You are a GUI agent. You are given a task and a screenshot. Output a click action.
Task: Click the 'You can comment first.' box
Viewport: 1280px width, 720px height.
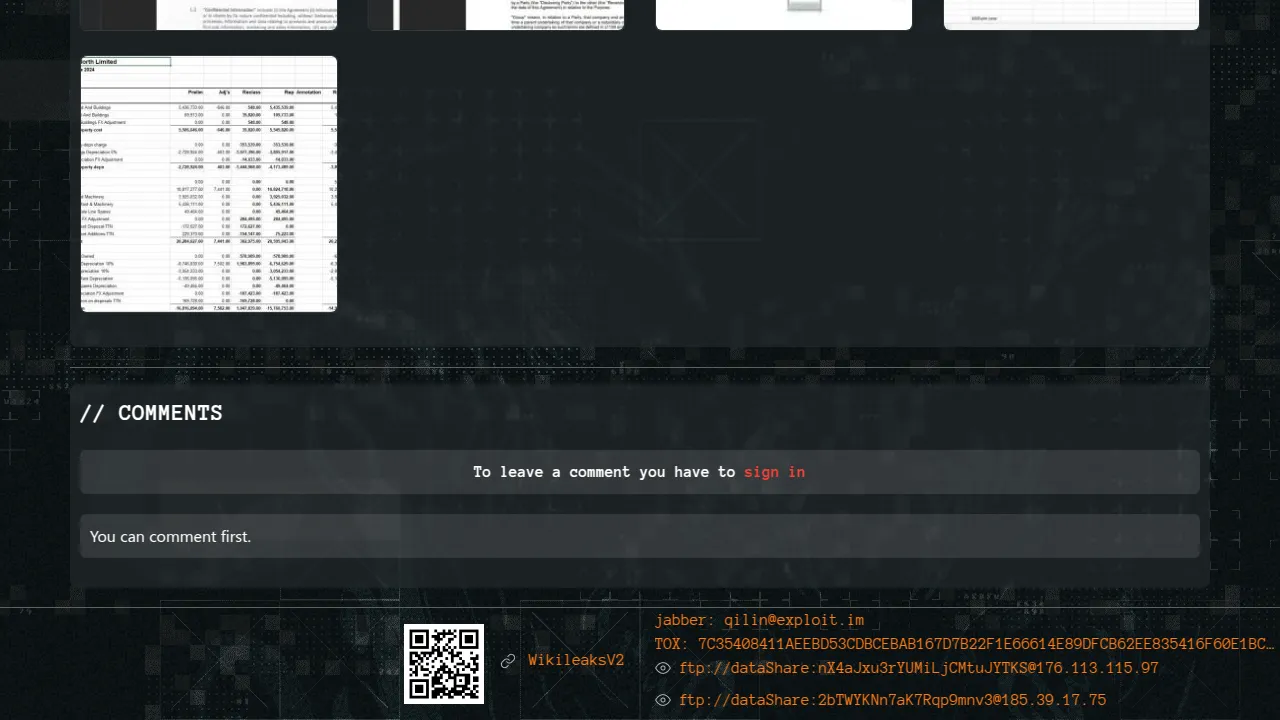pyautogui.click(x=640, y=536)
